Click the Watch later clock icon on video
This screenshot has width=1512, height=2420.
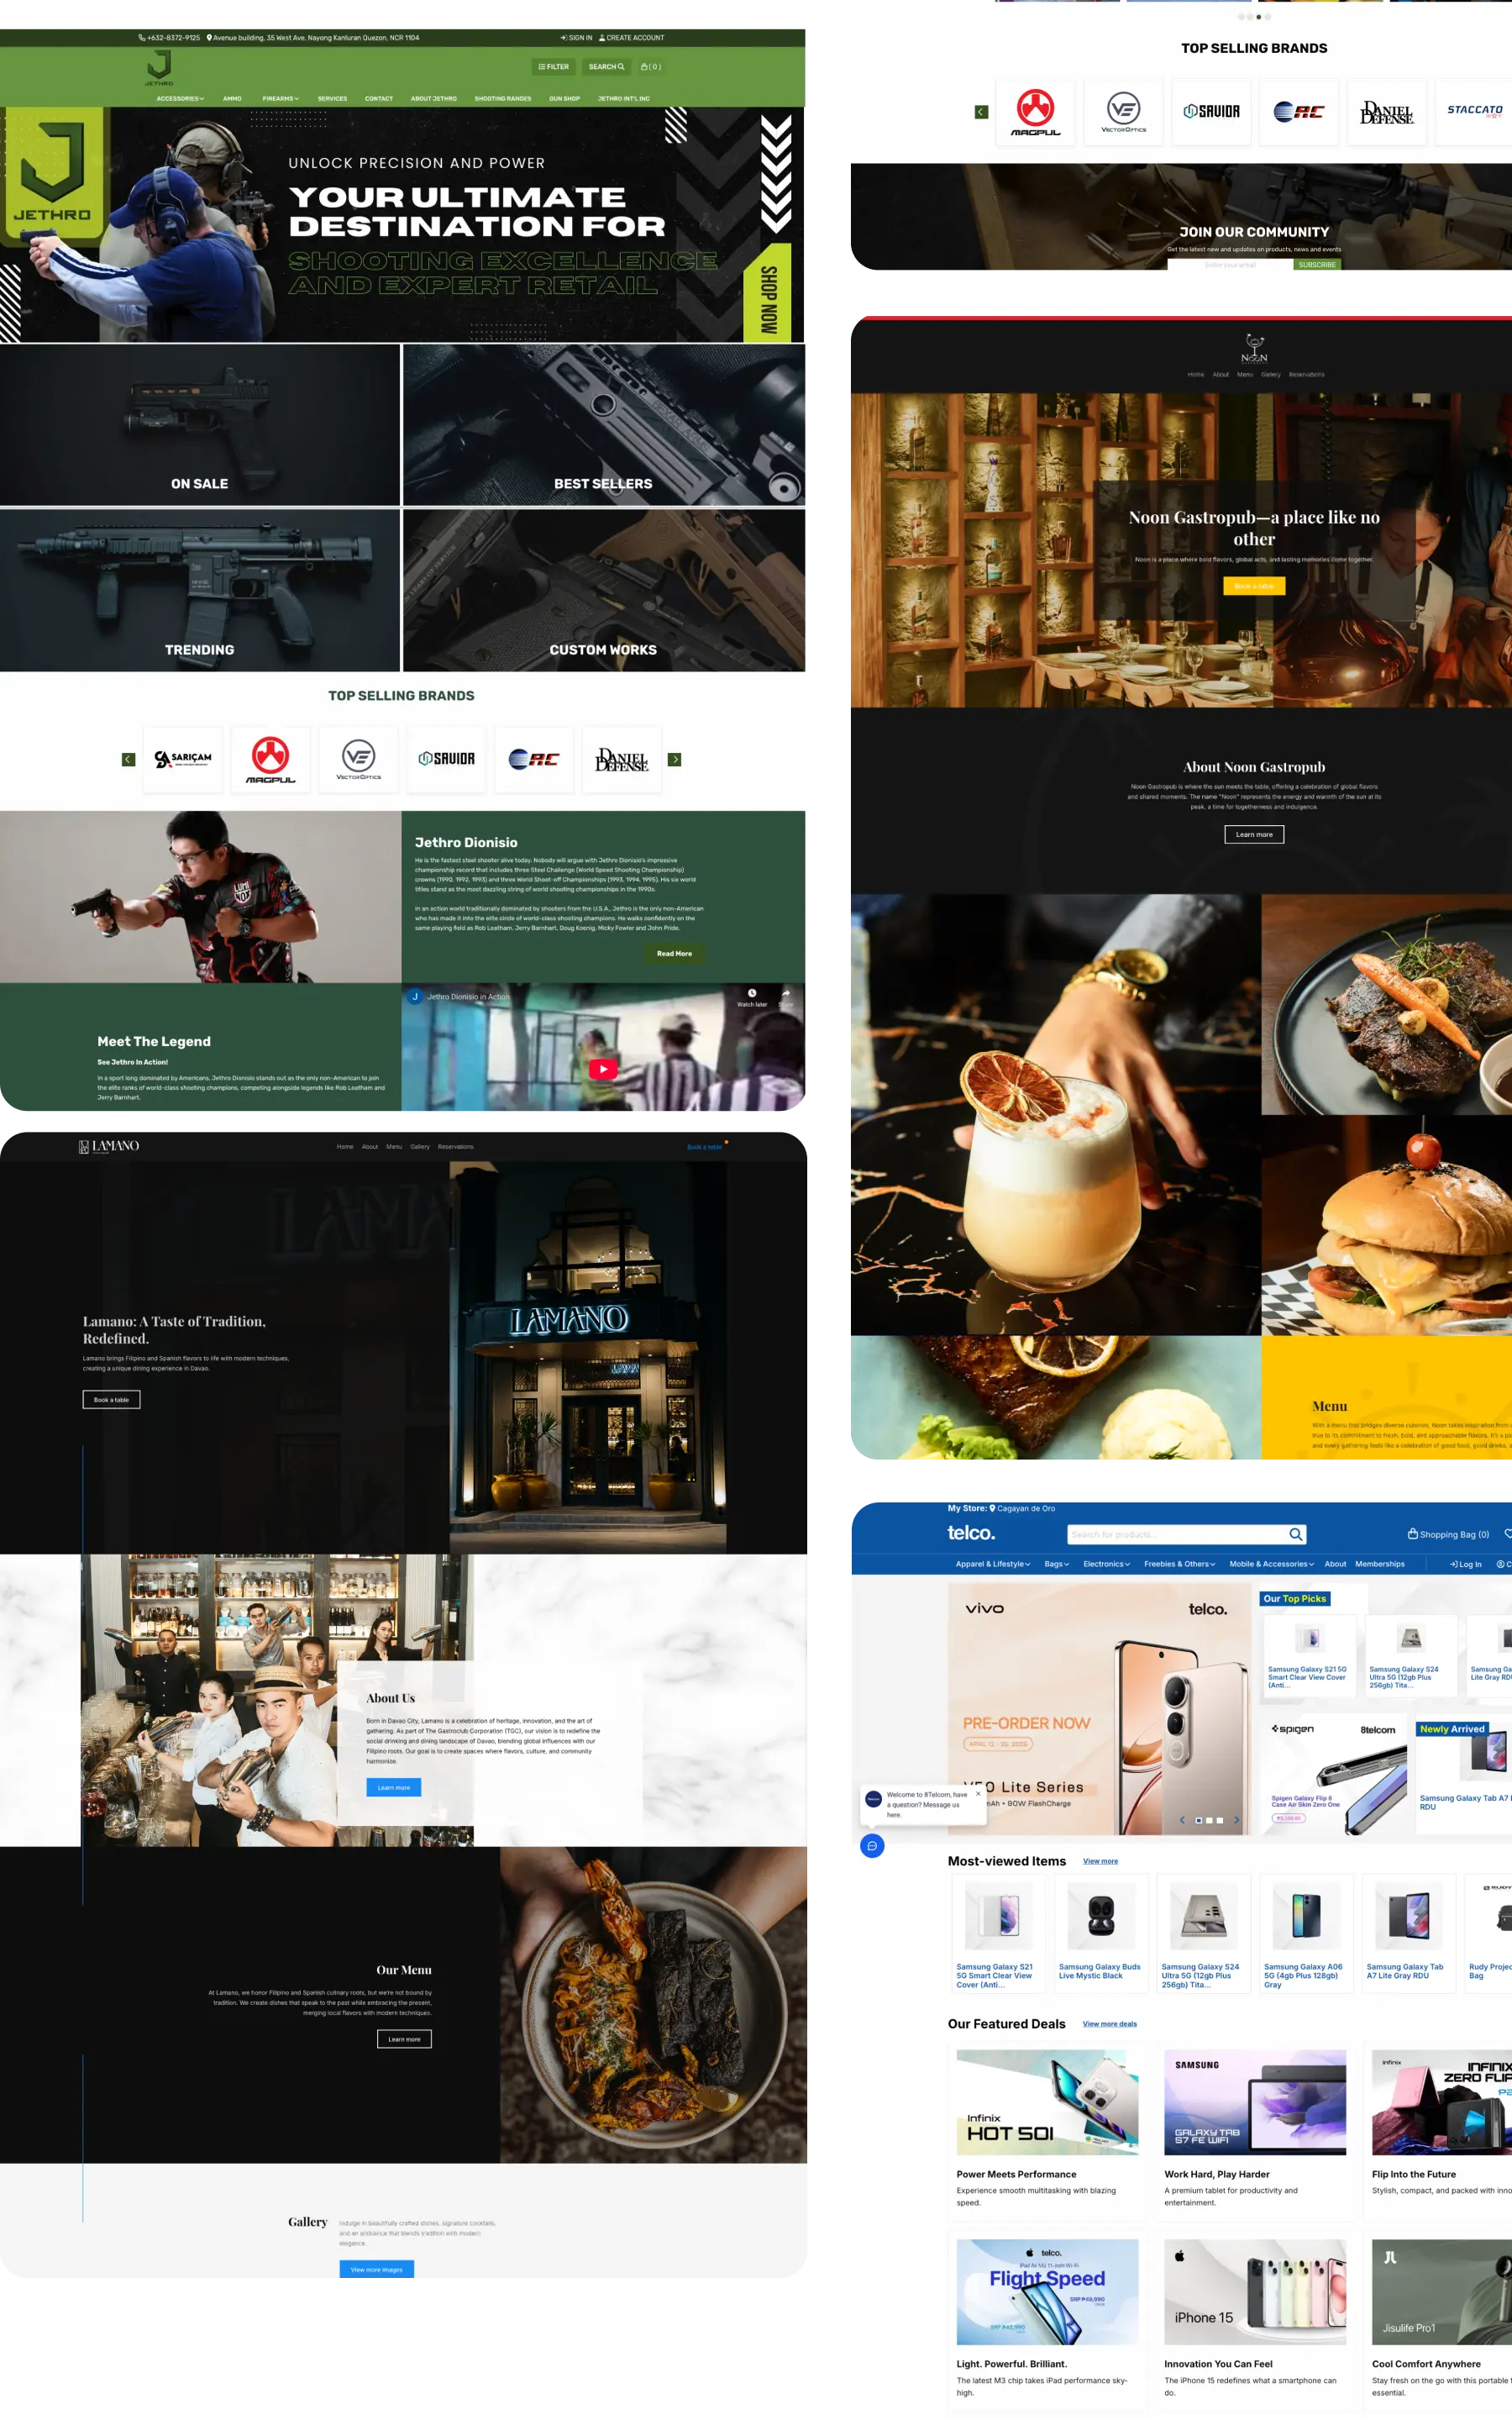click(752, 994)
